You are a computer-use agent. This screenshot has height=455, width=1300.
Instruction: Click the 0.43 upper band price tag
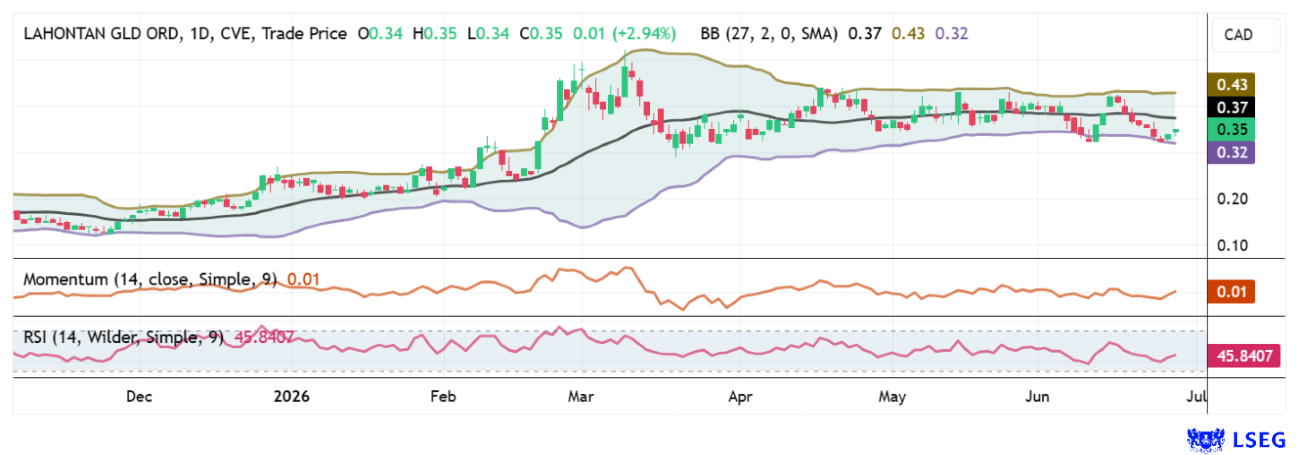coord(1232,85)
